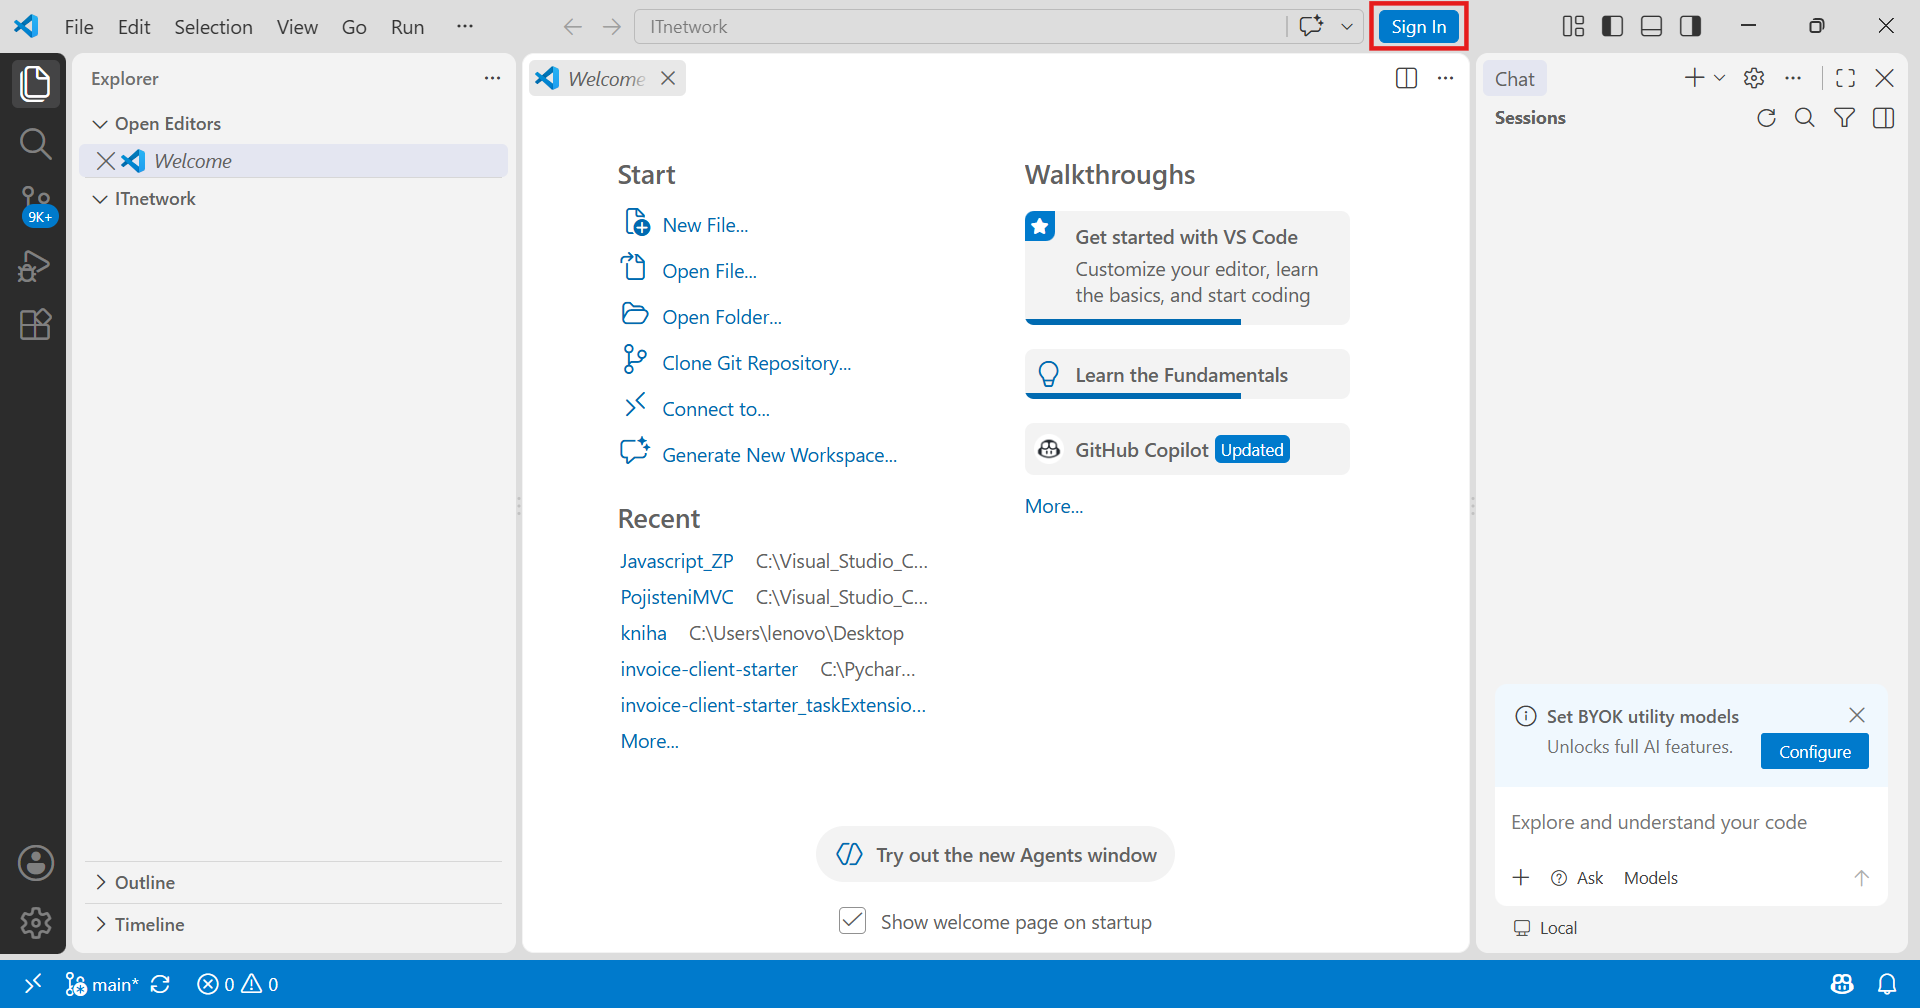The image size is (1920, 1008).
Task: Toggle the bottom Panel visibility
Action: pos(1651,26)
